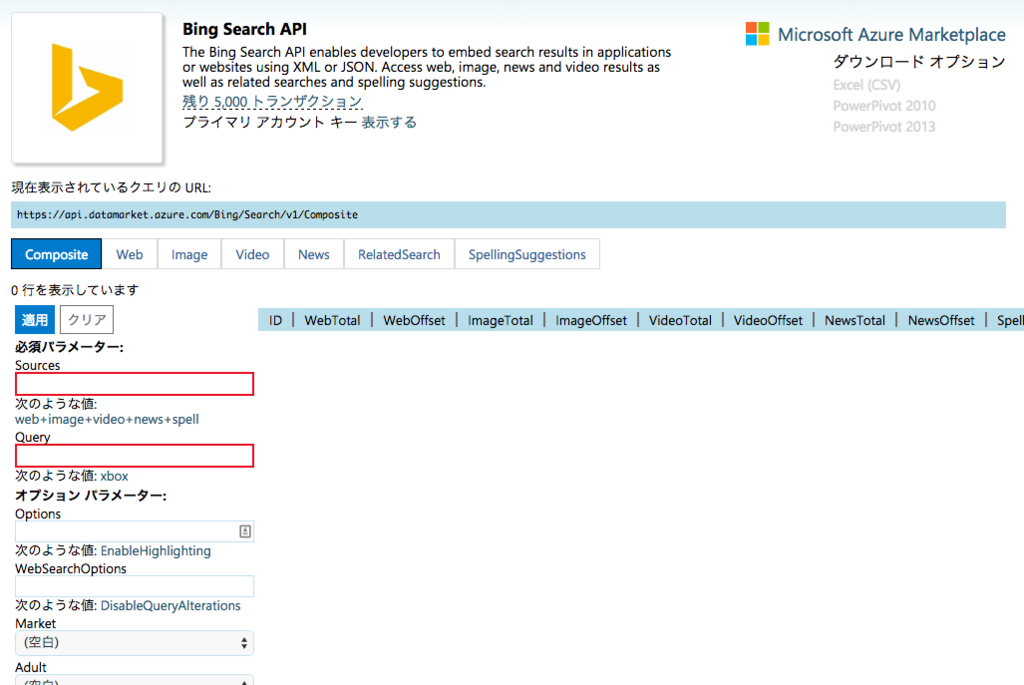The height and width of the screenshot is (685, 1024).
Task: Open the SpellingSuggestions tab
Action: coord(527,254)
